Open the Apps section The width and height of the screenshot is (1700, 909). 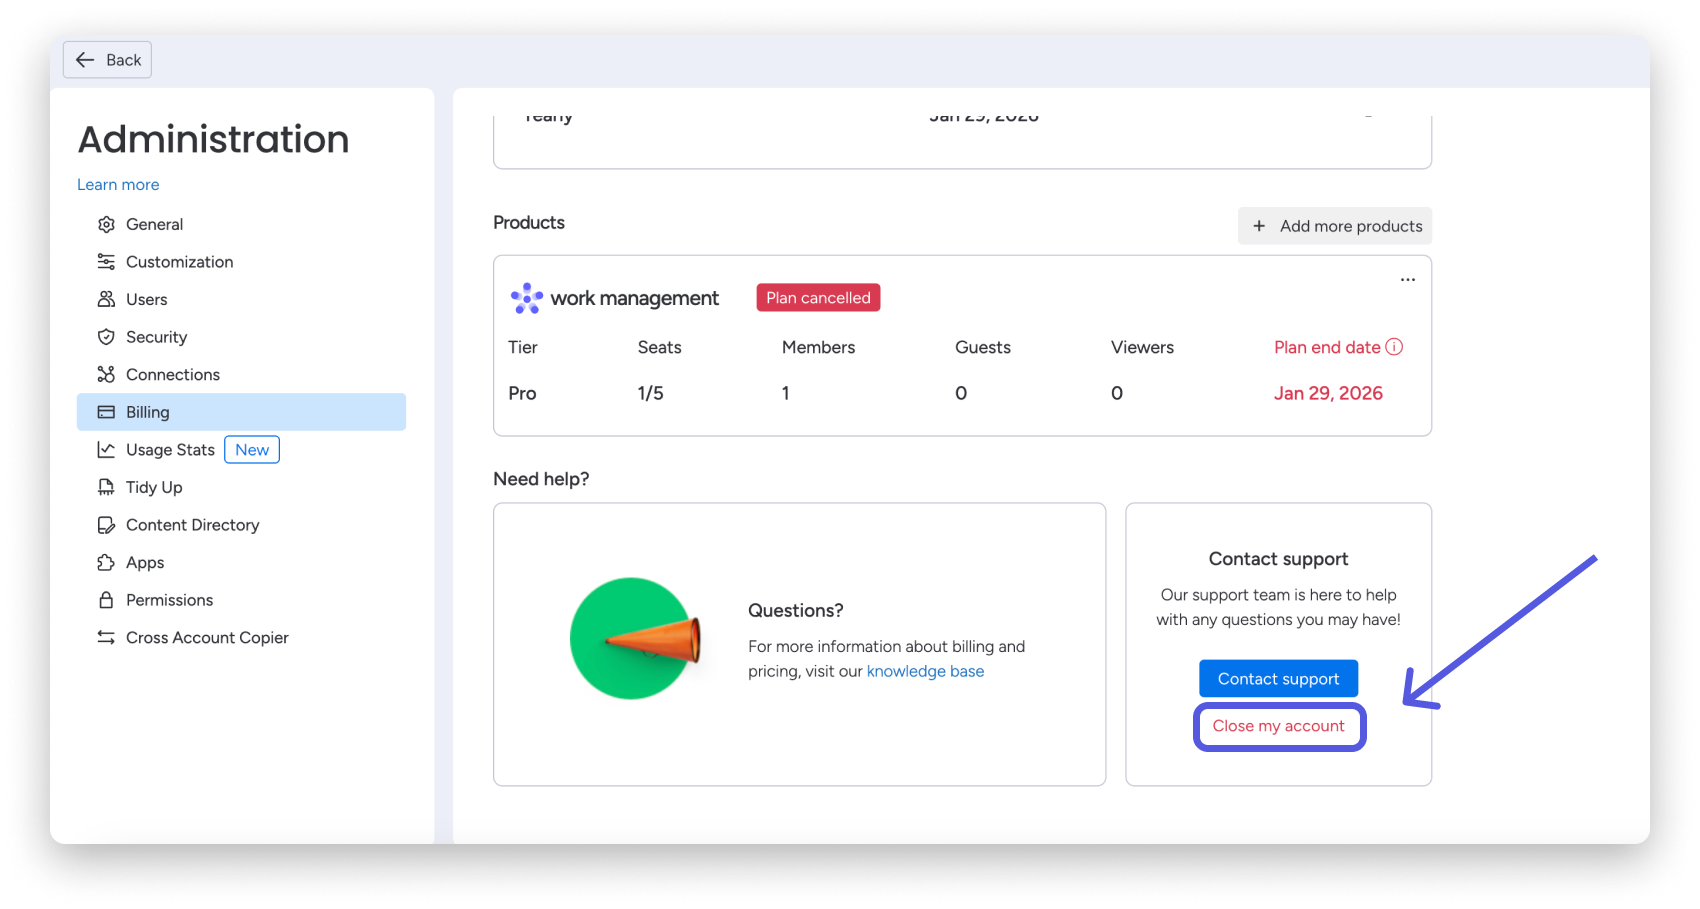coord(241,562)
